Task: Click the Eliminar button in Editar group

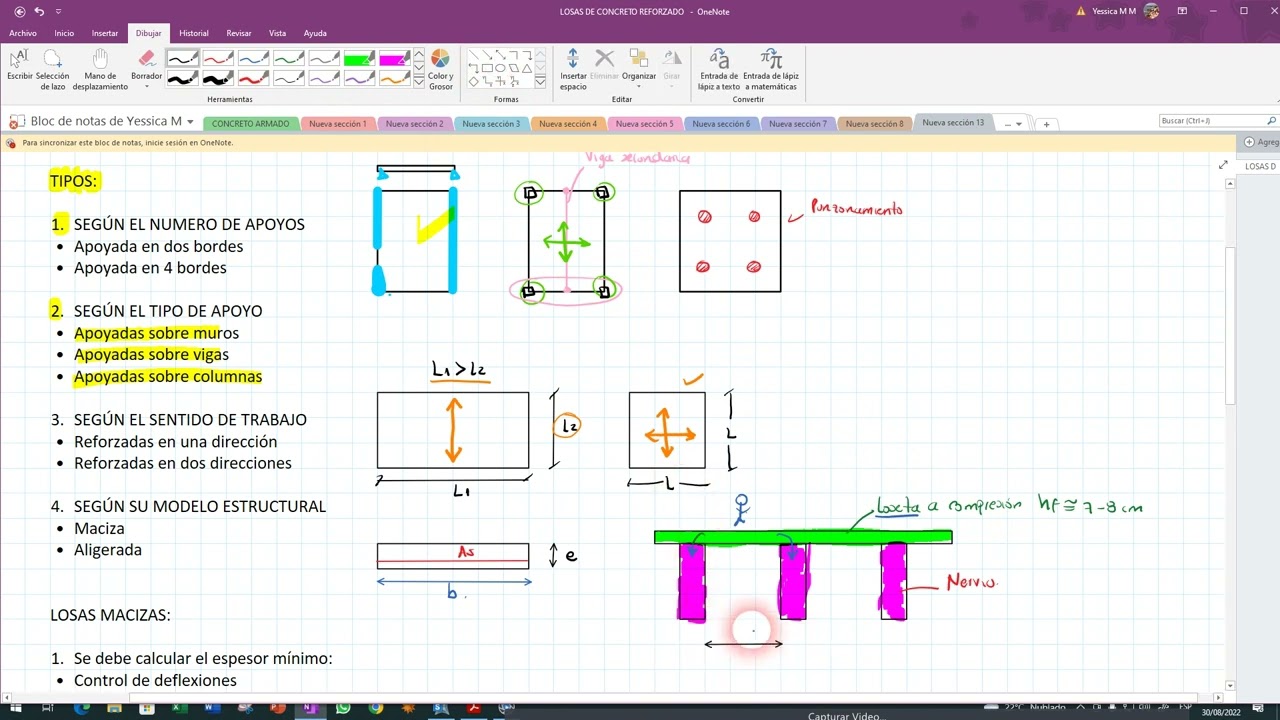Action: [604, 64]
